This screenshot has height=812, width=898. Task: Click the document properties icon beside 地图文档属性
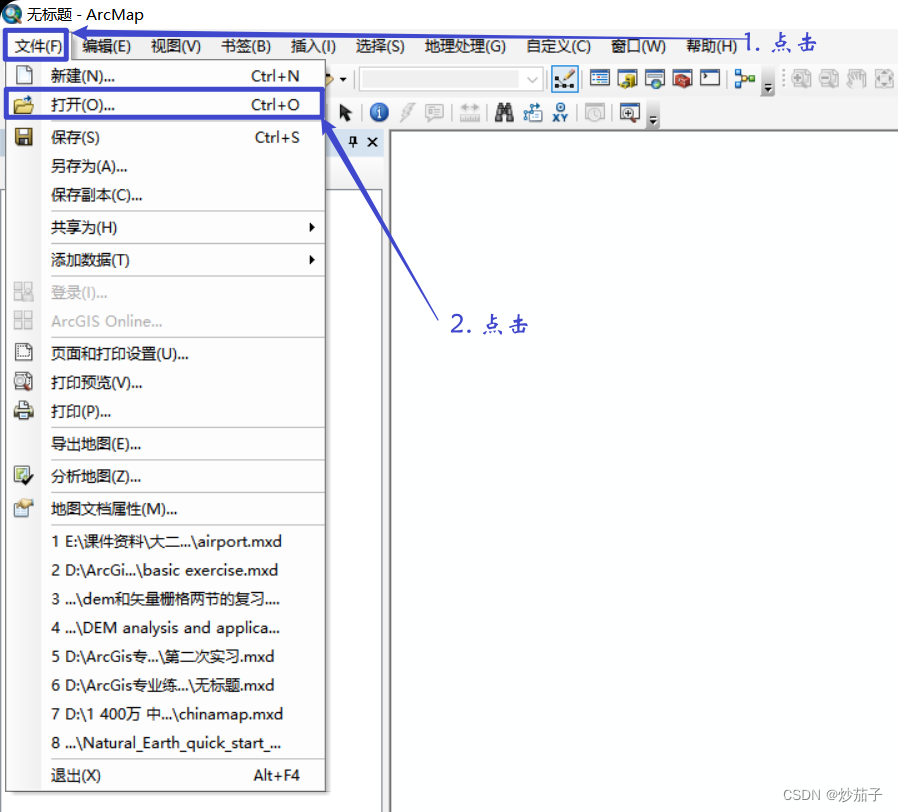(x=23, y=508)
